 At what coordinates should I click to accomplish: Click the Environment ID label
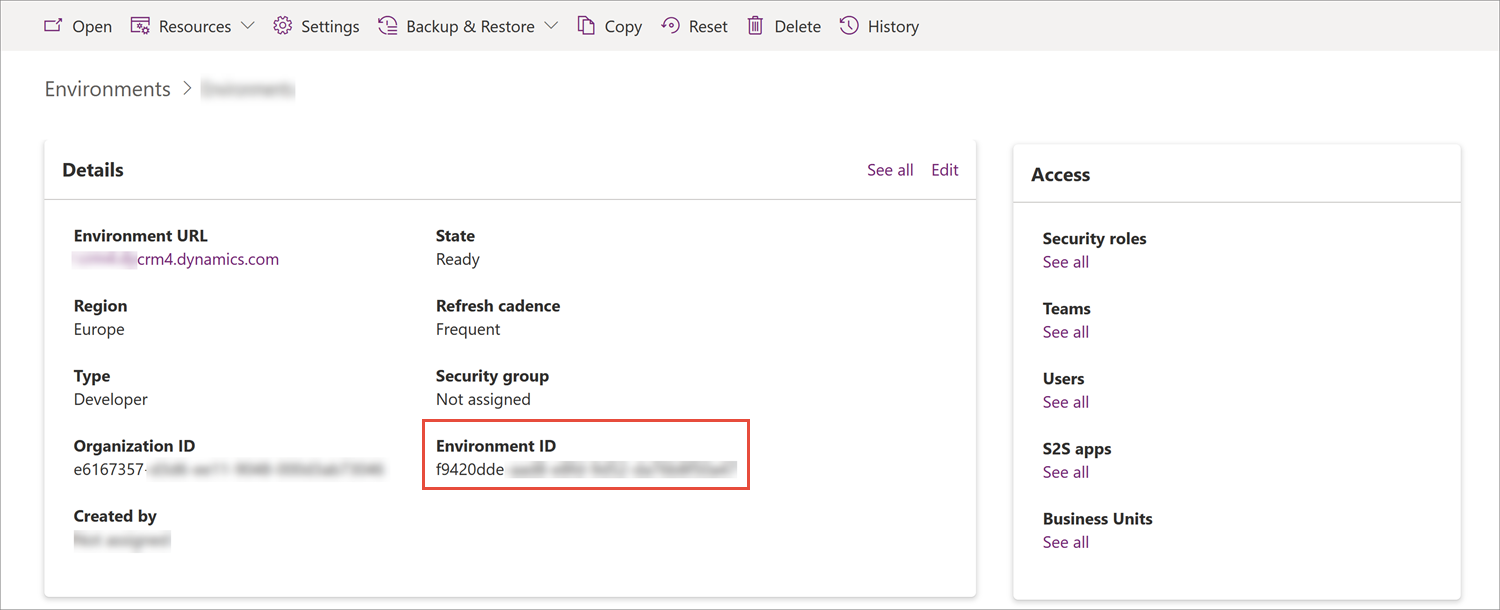point(496,446)
